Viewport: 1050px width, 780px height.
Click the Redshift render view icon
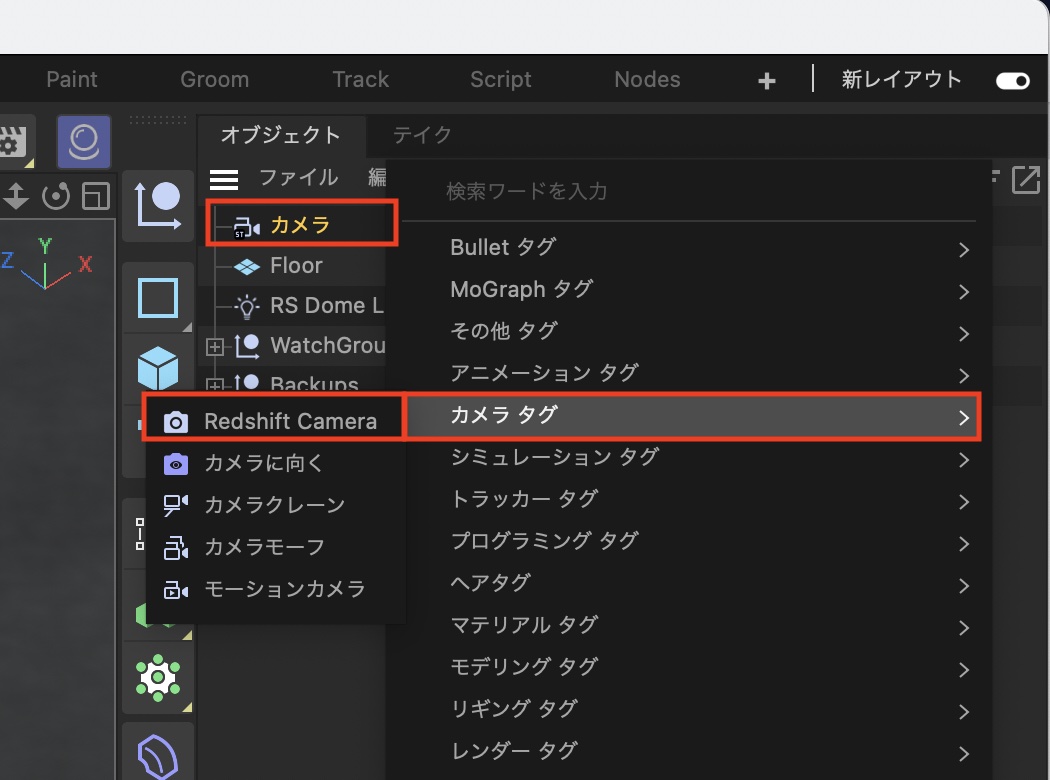[84, 141]
